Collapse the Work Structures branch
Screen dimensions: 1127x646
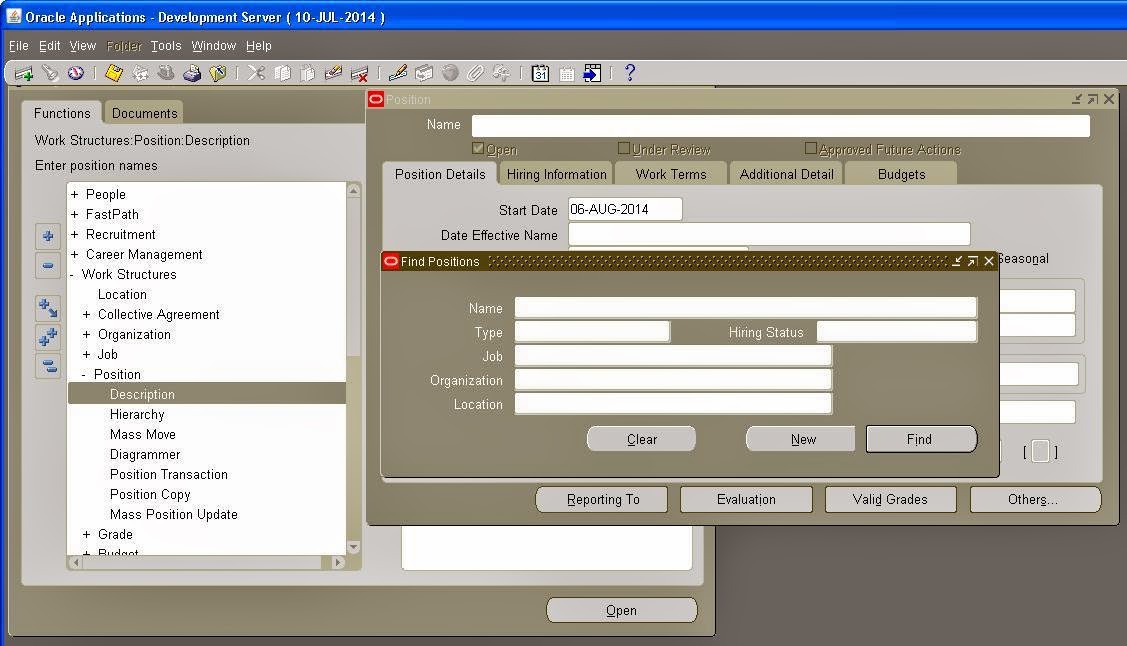(x=73, y=274)
